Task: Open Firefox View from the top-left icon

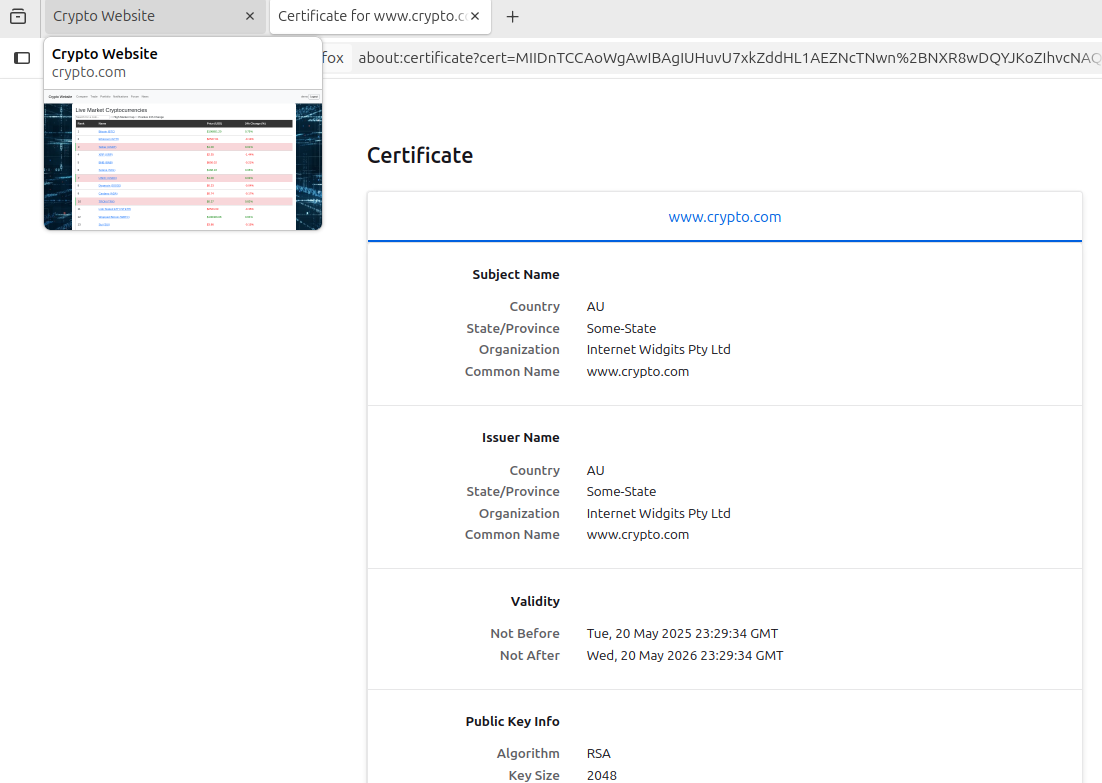Action: click(18, 16)
